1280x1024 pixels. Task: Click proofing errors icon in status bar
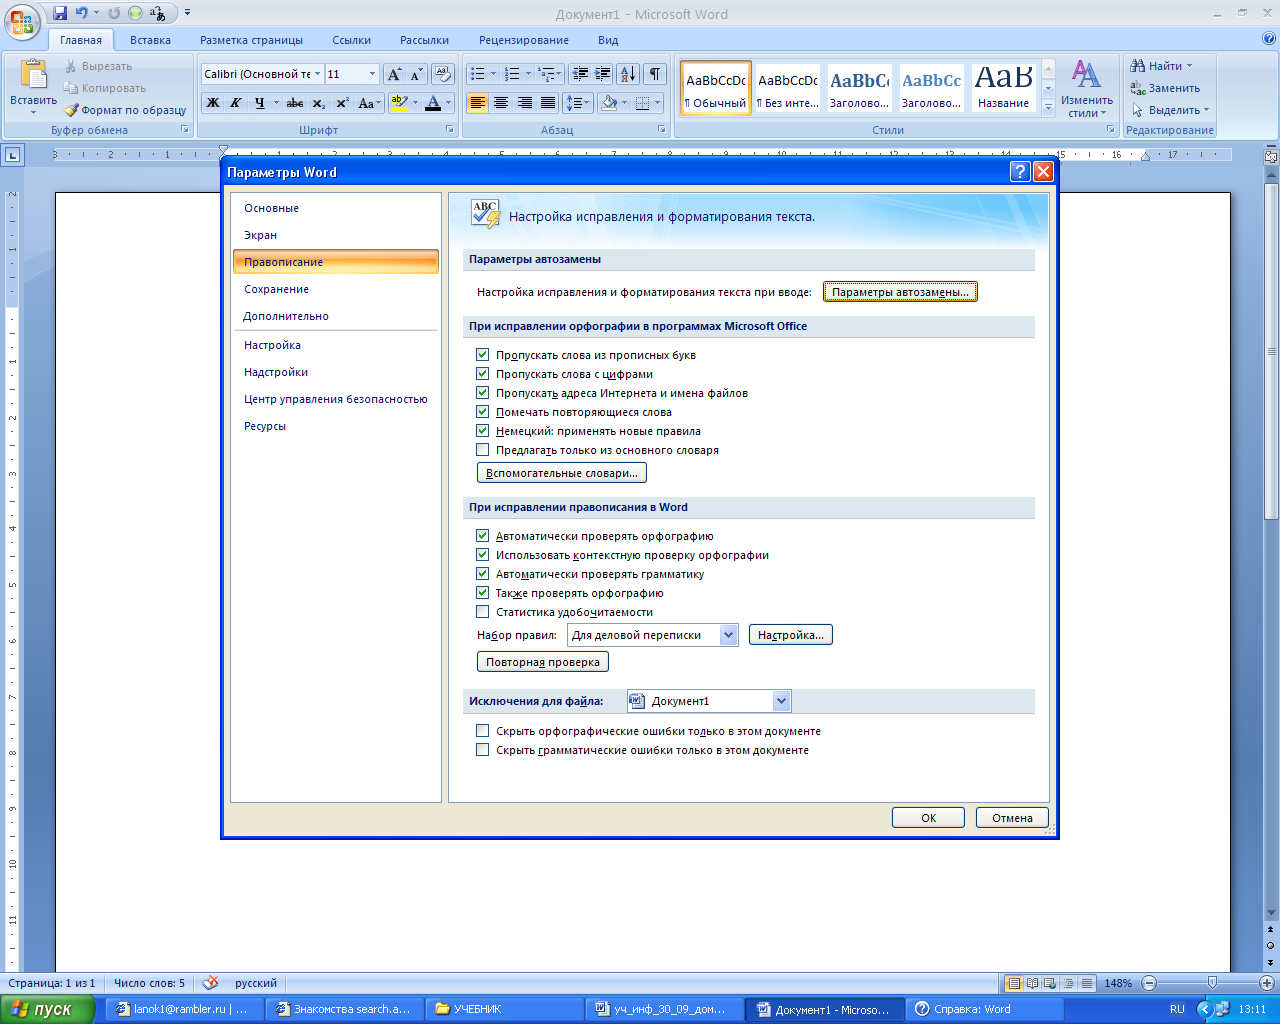tap(210, 983)
